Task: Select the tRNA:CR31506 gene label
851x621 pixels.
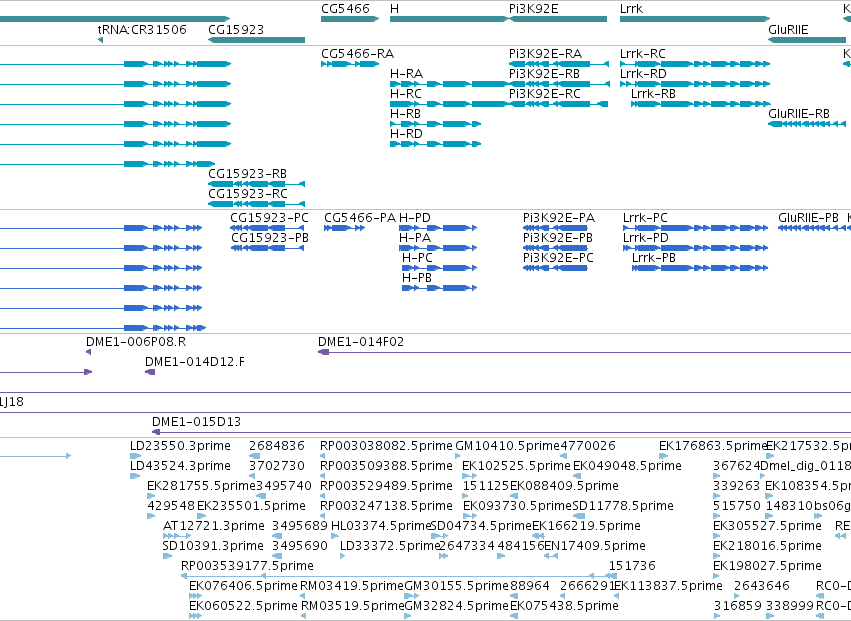Action: 142,29
